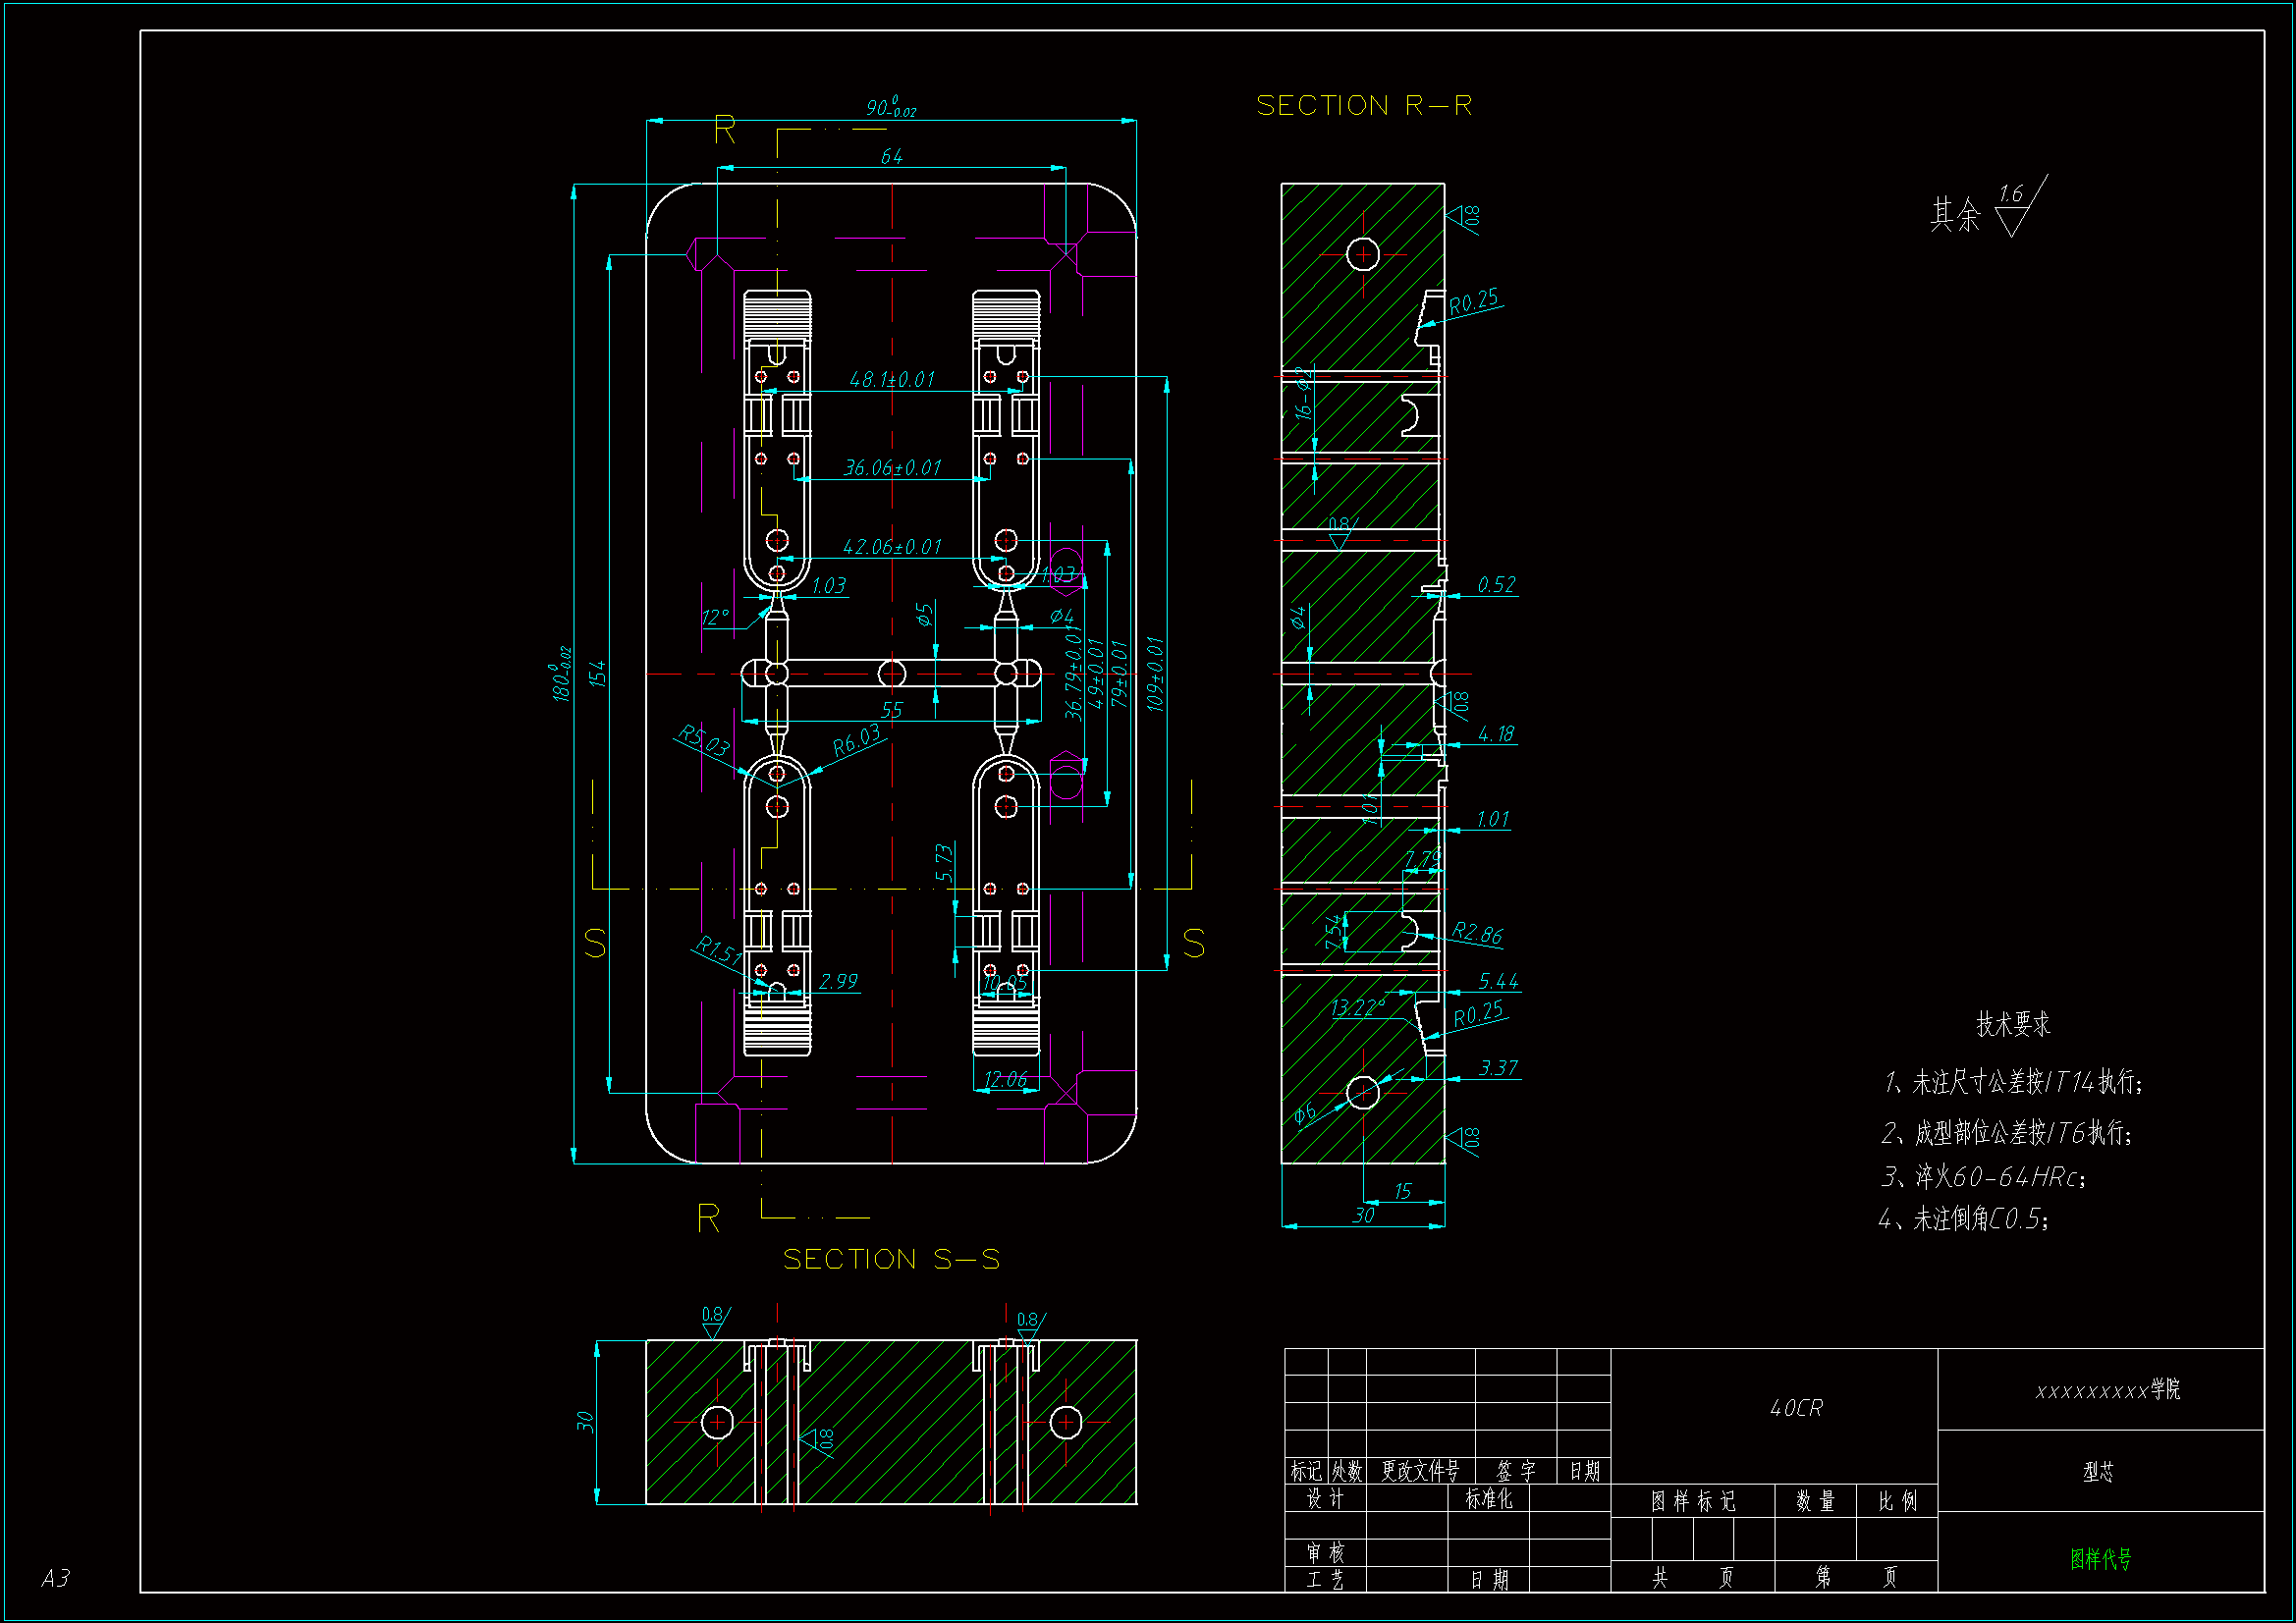Select the 36.06±0.01 dimension text

(x=892, y=468)
